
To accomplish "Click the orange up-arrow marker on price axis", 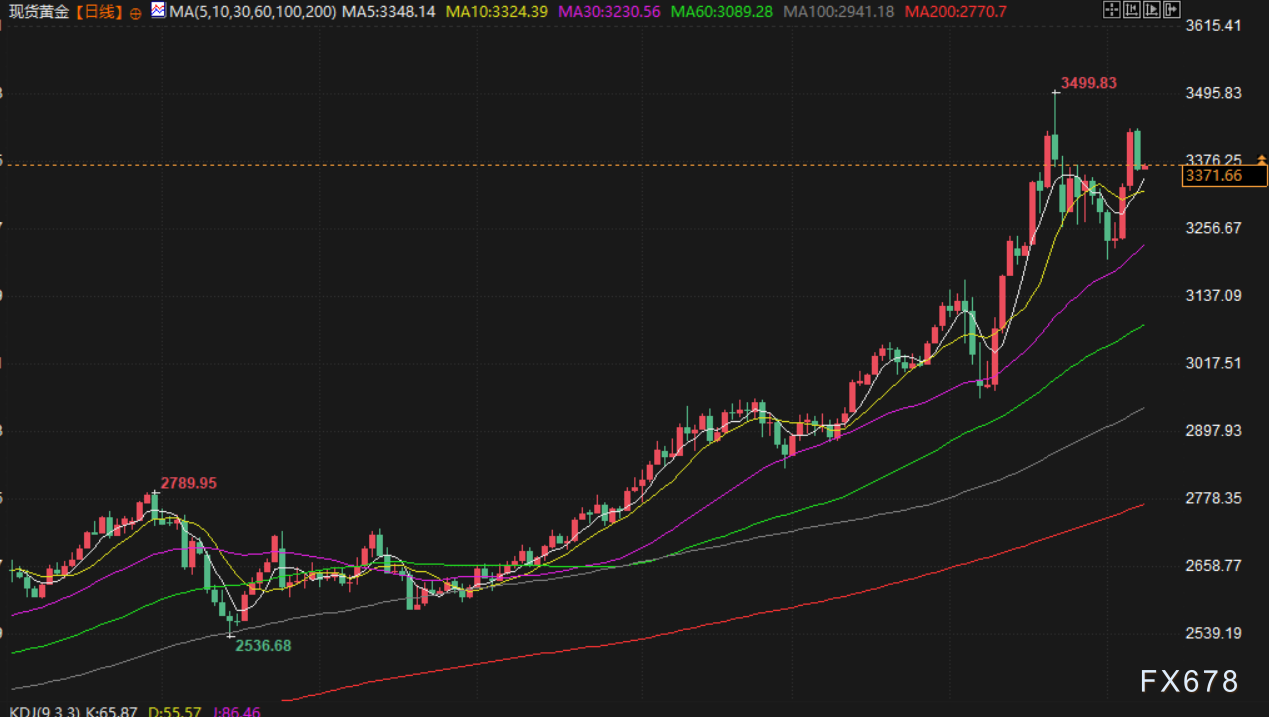I will [1261, 160].
